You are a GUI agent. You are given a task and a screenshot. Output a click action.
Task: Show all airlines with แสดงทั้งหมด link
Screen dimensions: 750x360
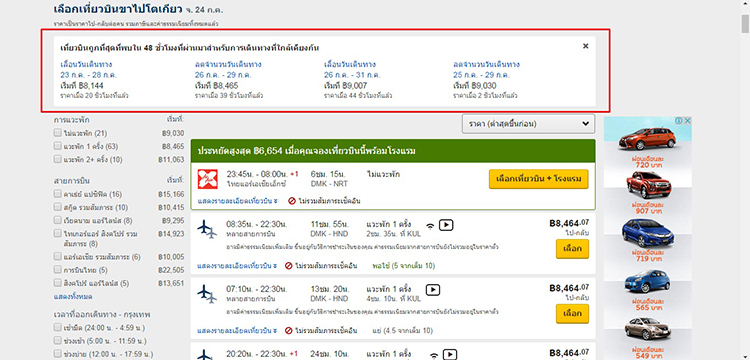click(x=73, y=297)
